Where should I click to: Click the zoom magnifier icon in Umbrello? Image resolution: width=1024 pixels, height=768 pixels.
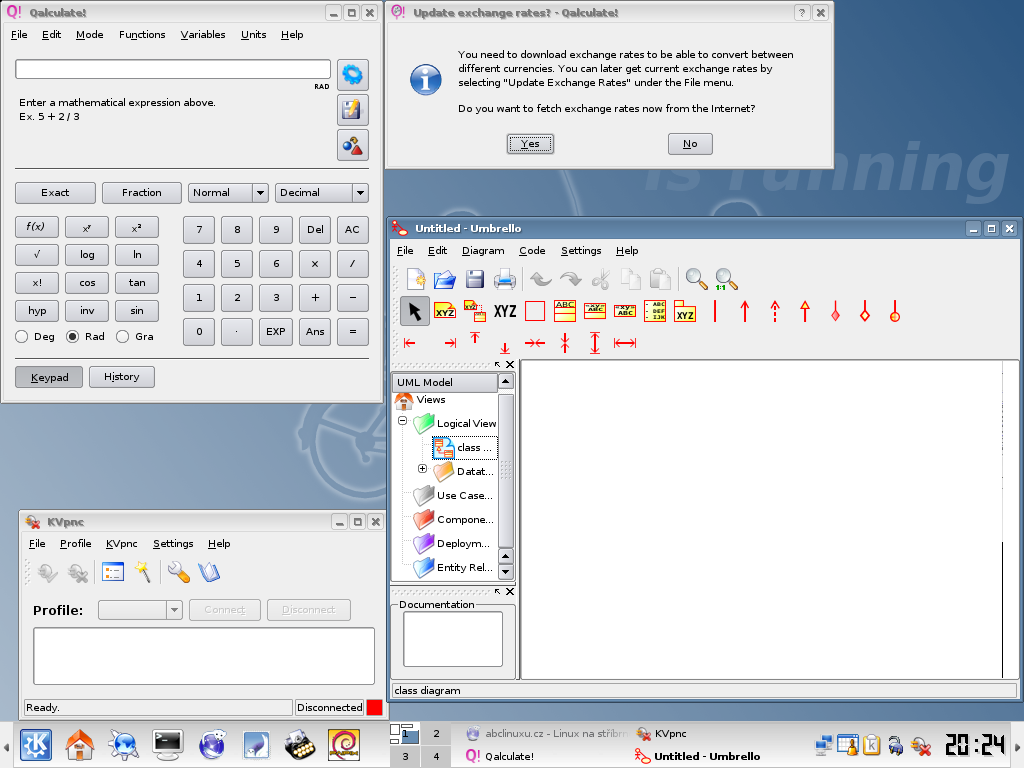point(696,280)
